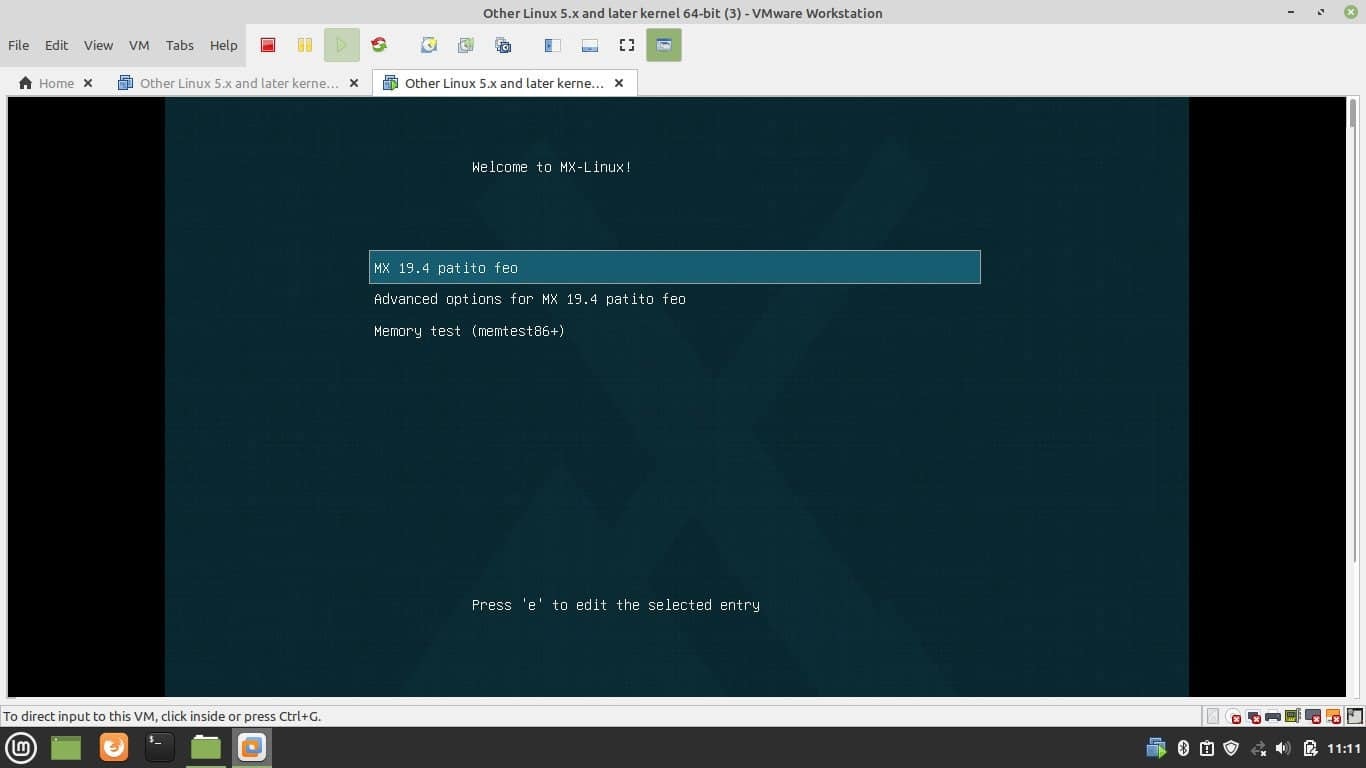
Task: Open the Files manager from the taskbar
Action: (x=206, y=747)
